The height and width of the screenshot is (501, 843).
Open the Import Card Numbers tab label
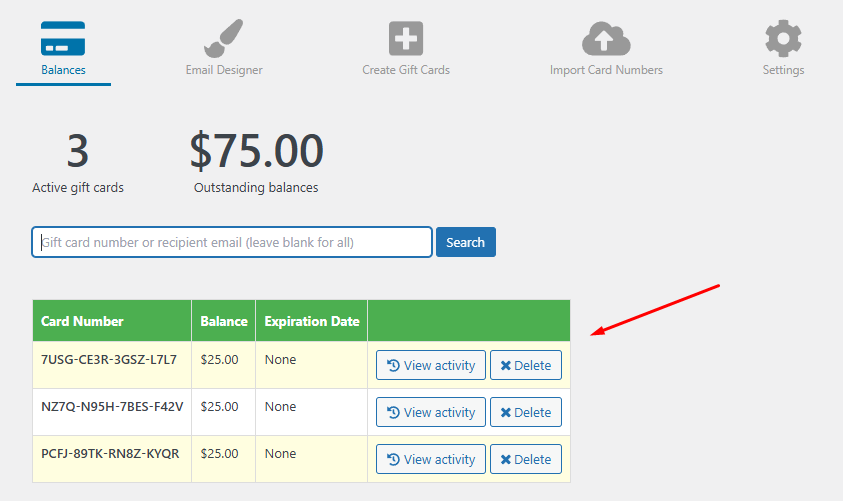point(606,70)
